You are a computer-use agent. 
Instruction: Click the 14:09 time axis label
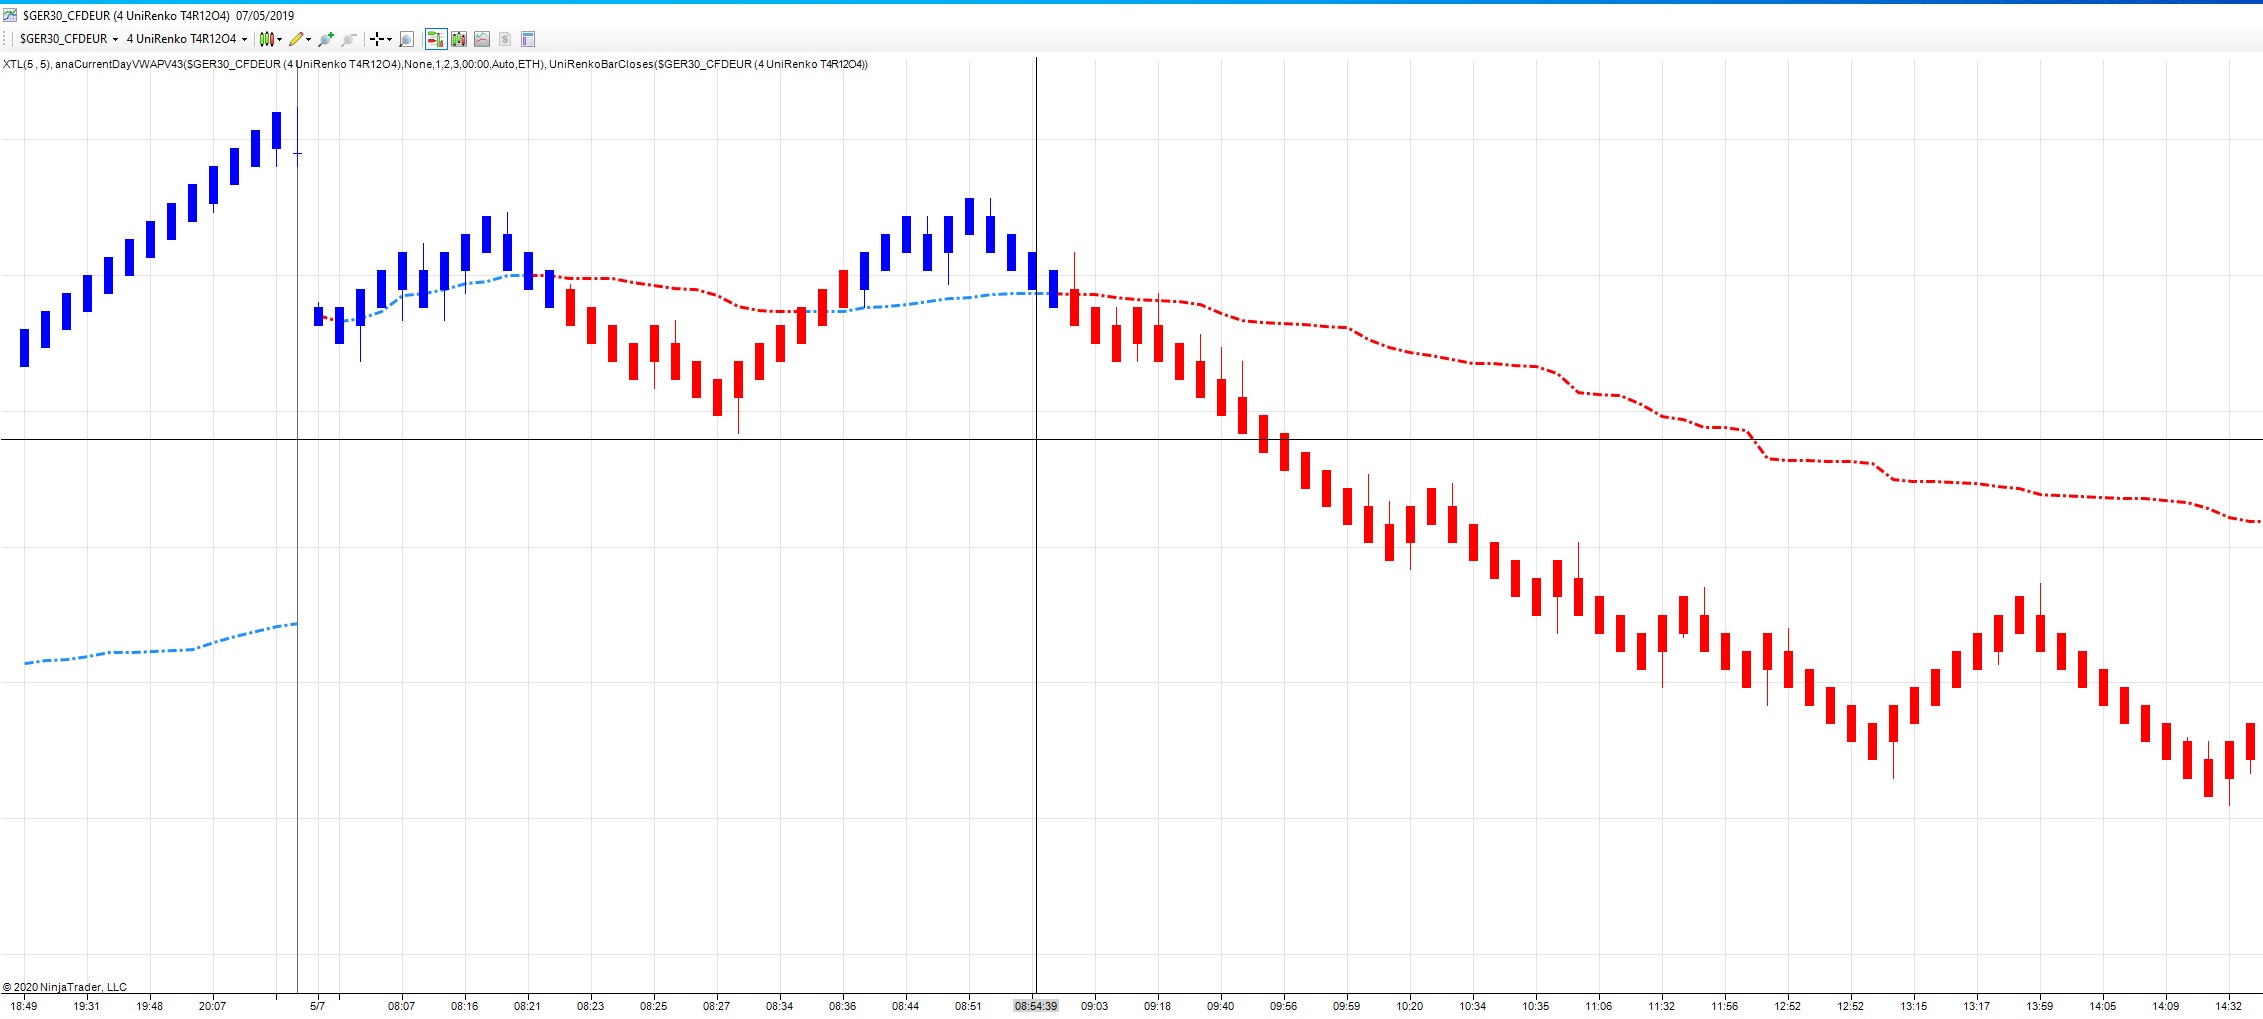coord(2166,1006)
